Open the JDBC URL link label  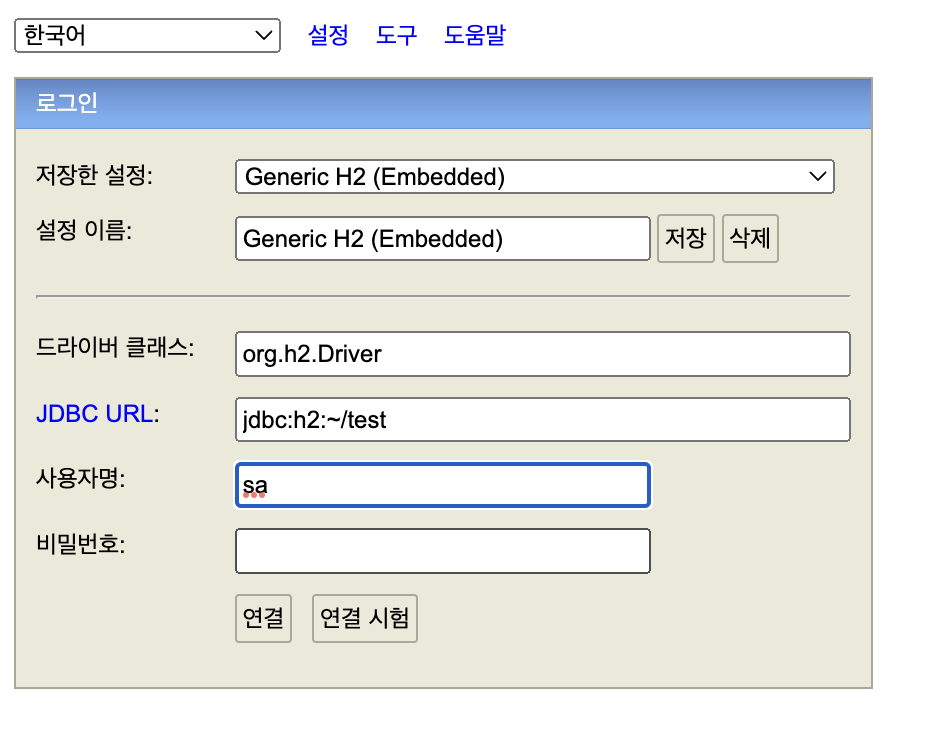[x=95, y=414]
